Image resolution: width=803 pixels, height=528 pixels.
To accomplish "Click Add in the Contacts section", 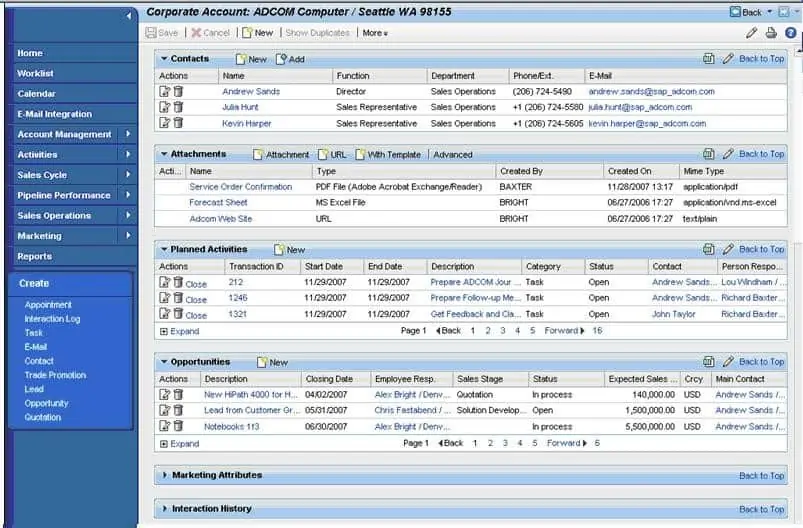I will [x=290, y=59].
